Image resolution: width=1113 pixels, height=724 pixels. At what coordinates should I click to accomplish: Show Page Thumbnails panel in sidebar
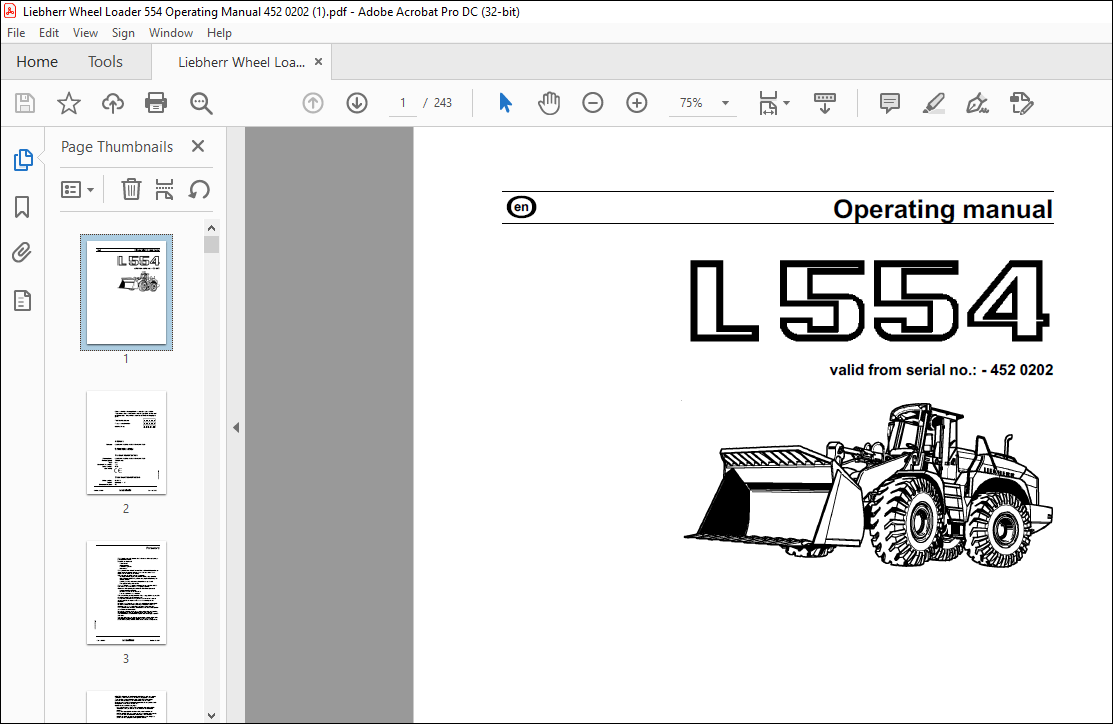pos(23,160)
